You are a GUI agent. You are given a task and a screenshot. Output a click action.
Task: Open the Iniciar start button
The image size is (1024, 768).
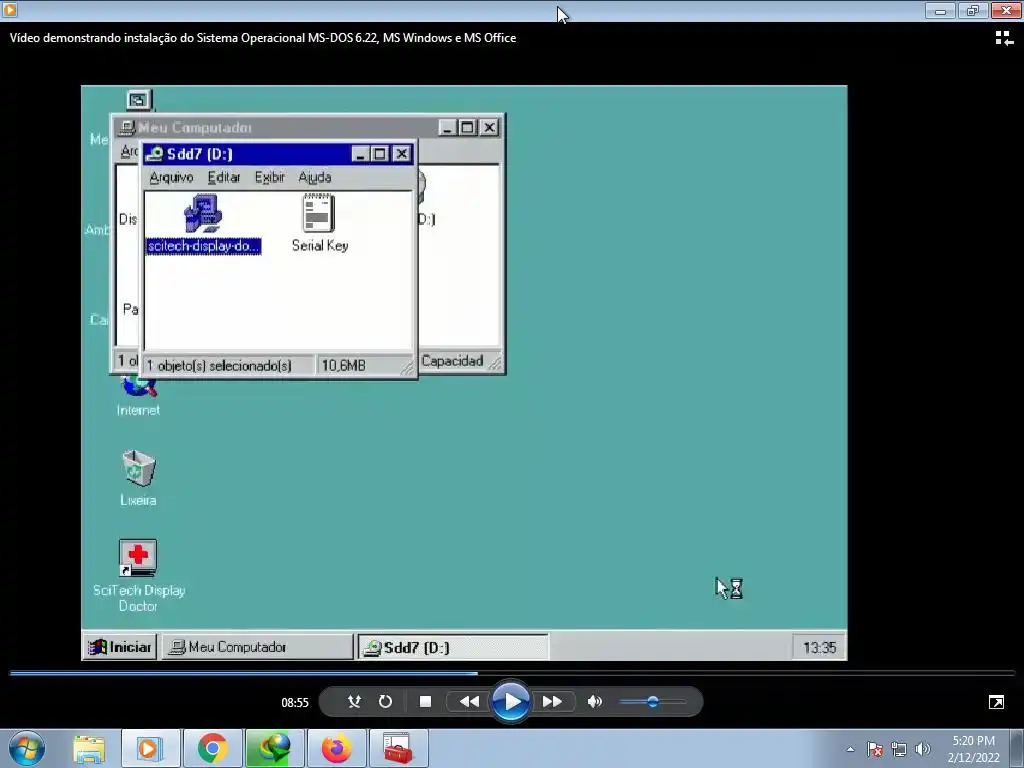120,647
